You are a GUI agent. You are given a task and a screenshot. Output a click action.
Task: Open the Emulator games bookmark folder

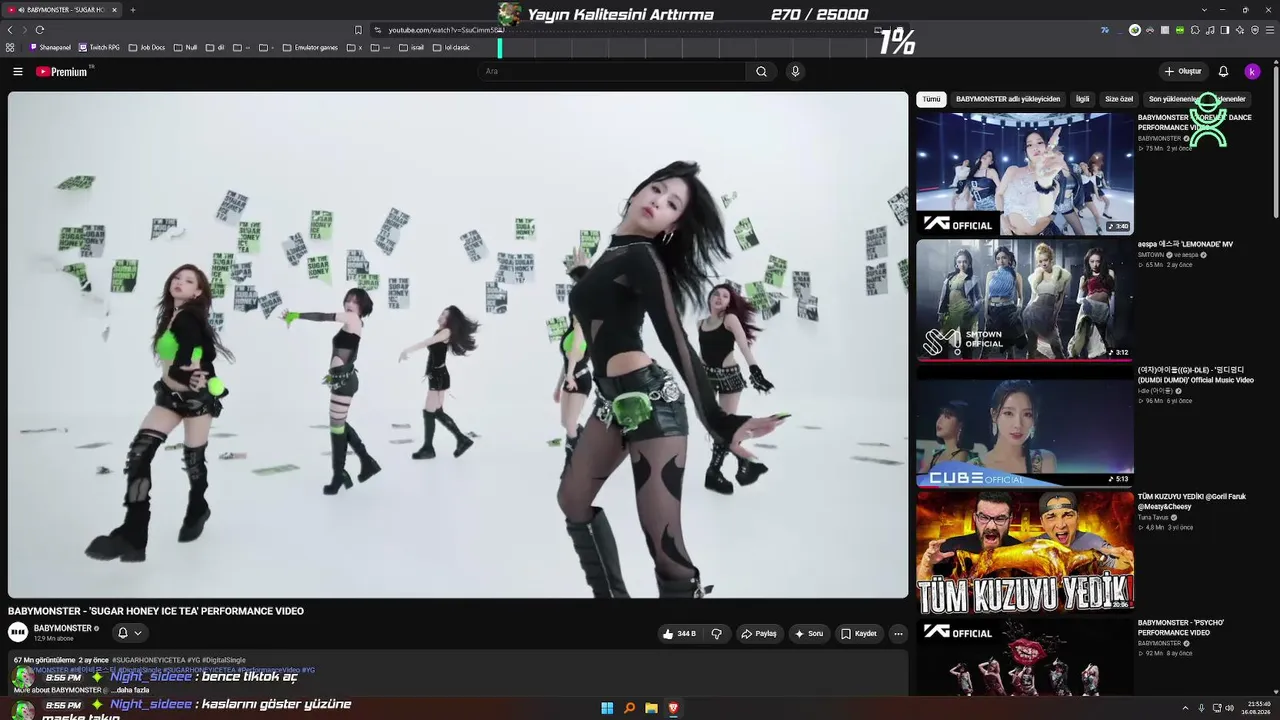click(x=310, y=47)
